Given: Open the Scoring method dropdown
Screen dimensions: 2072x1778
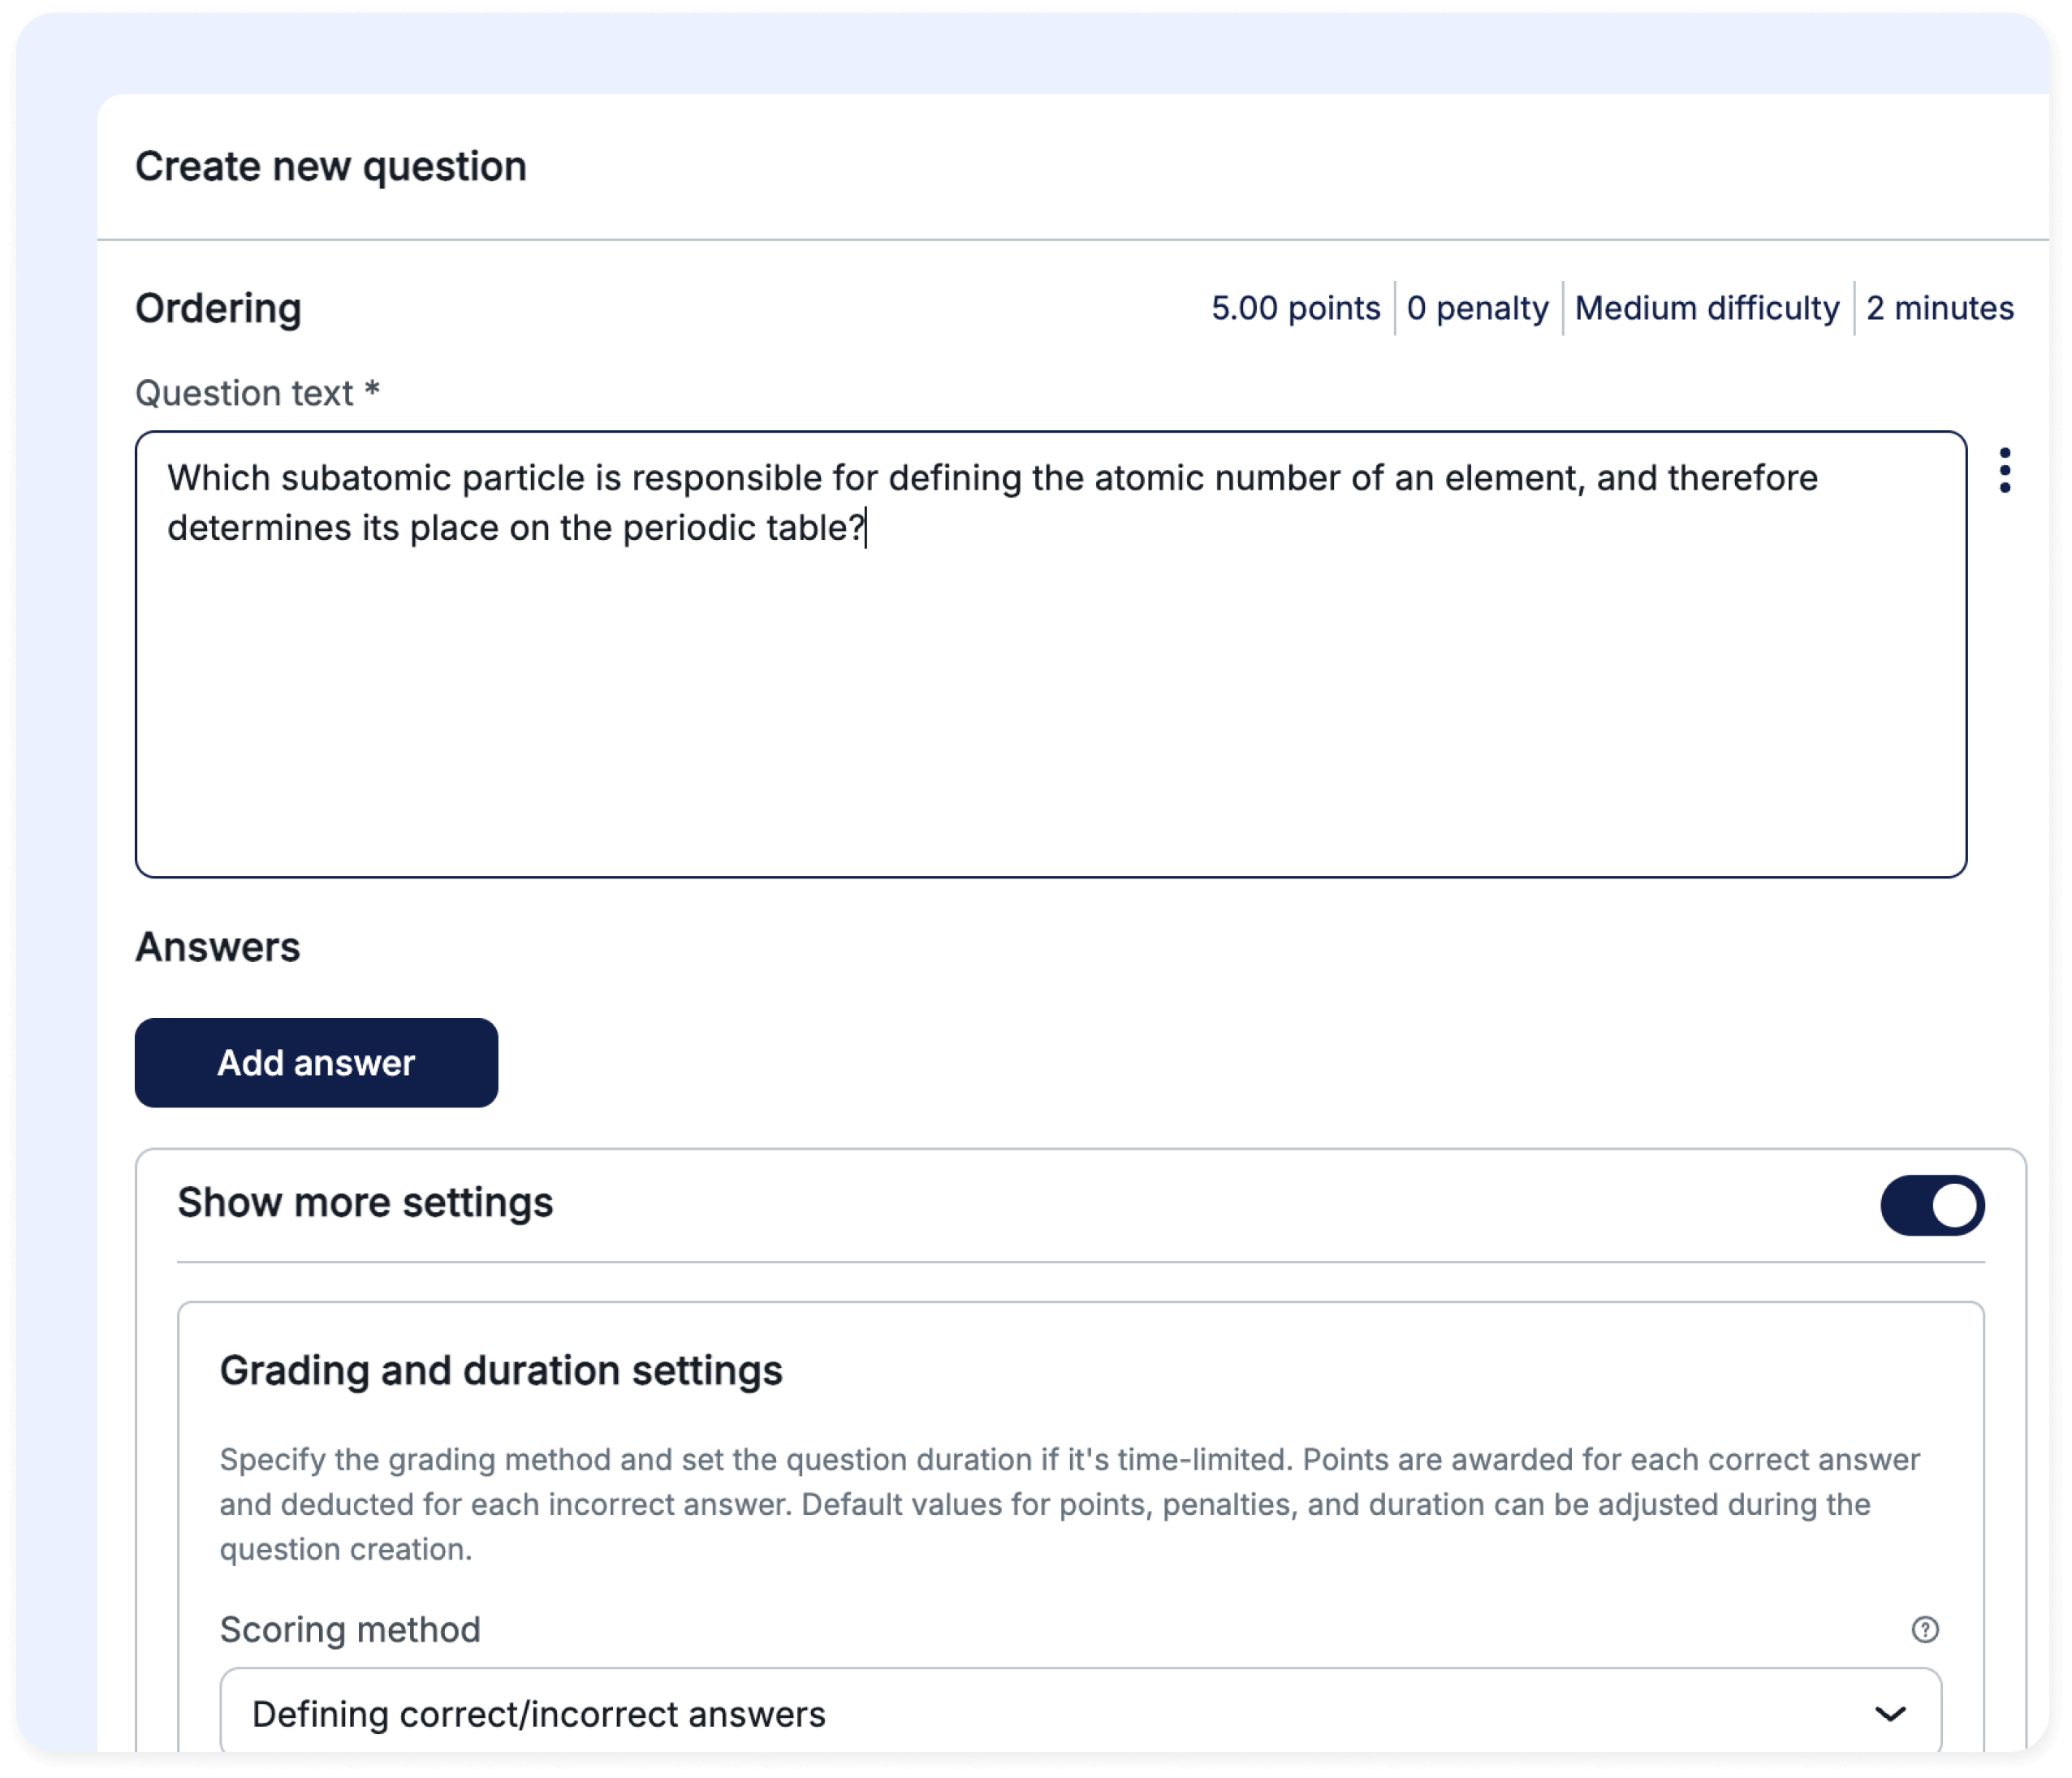Looking at the screenshot, I should click(x=1080, y=1713).
